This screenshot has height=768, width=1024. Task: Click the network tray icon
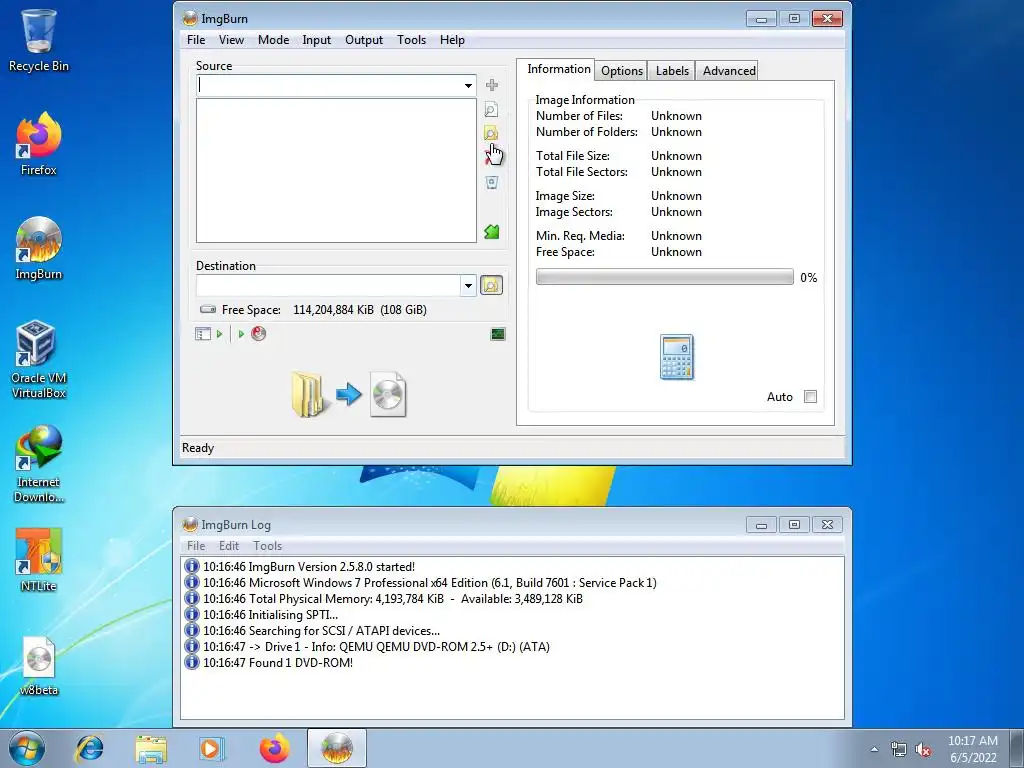(899, 750)
